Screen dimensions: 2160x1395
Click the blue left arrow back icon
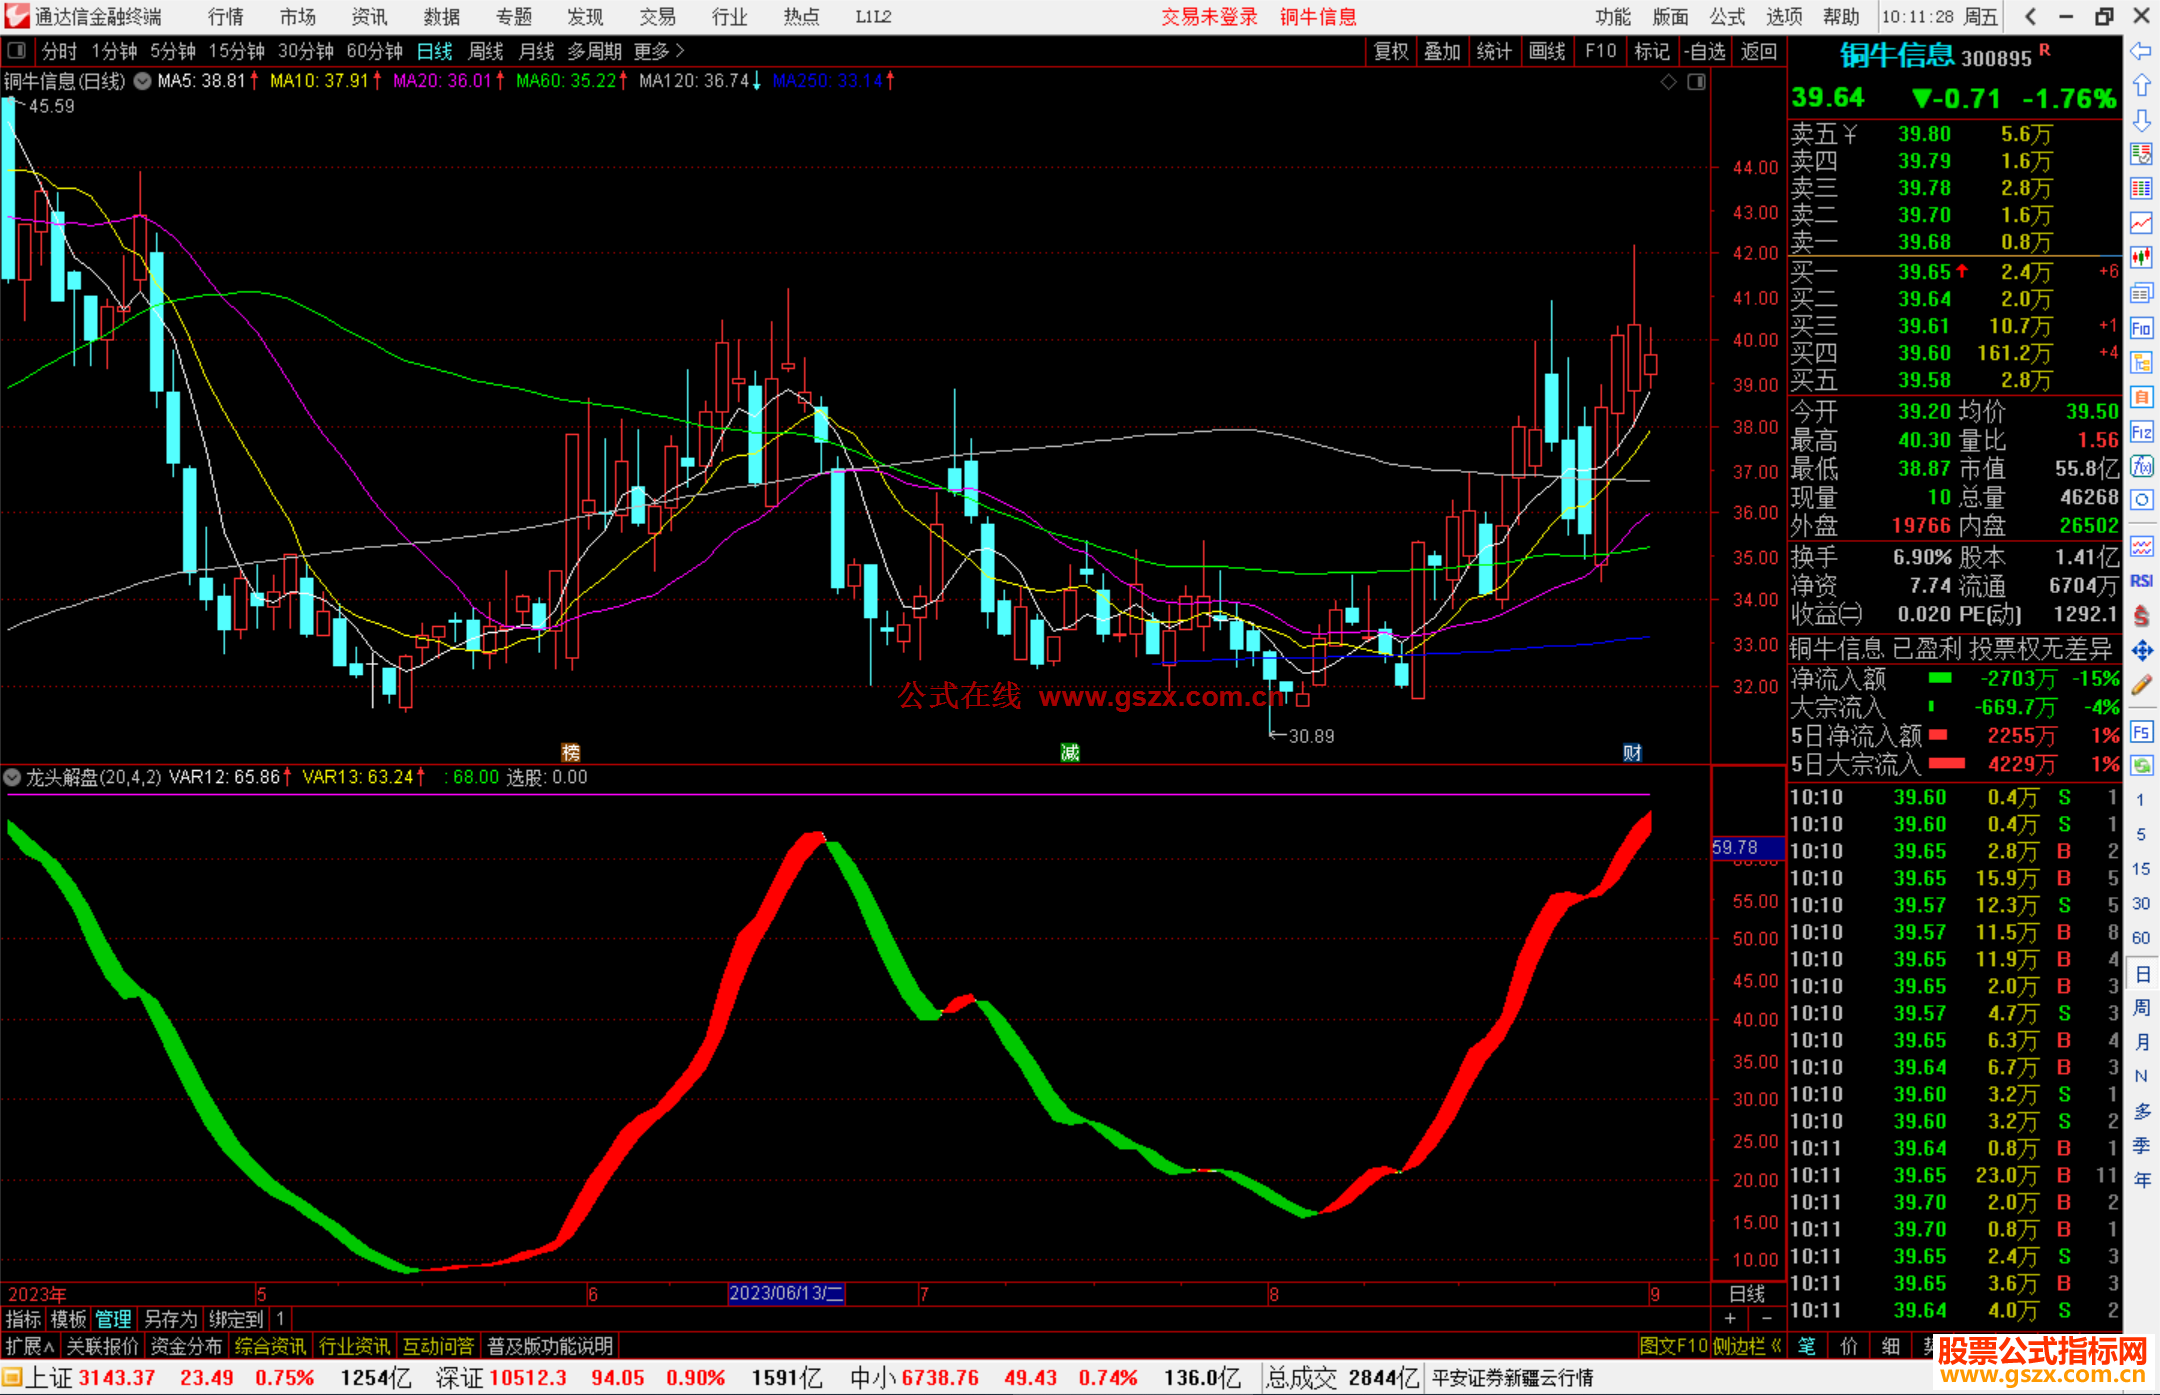coord(2141,51)
